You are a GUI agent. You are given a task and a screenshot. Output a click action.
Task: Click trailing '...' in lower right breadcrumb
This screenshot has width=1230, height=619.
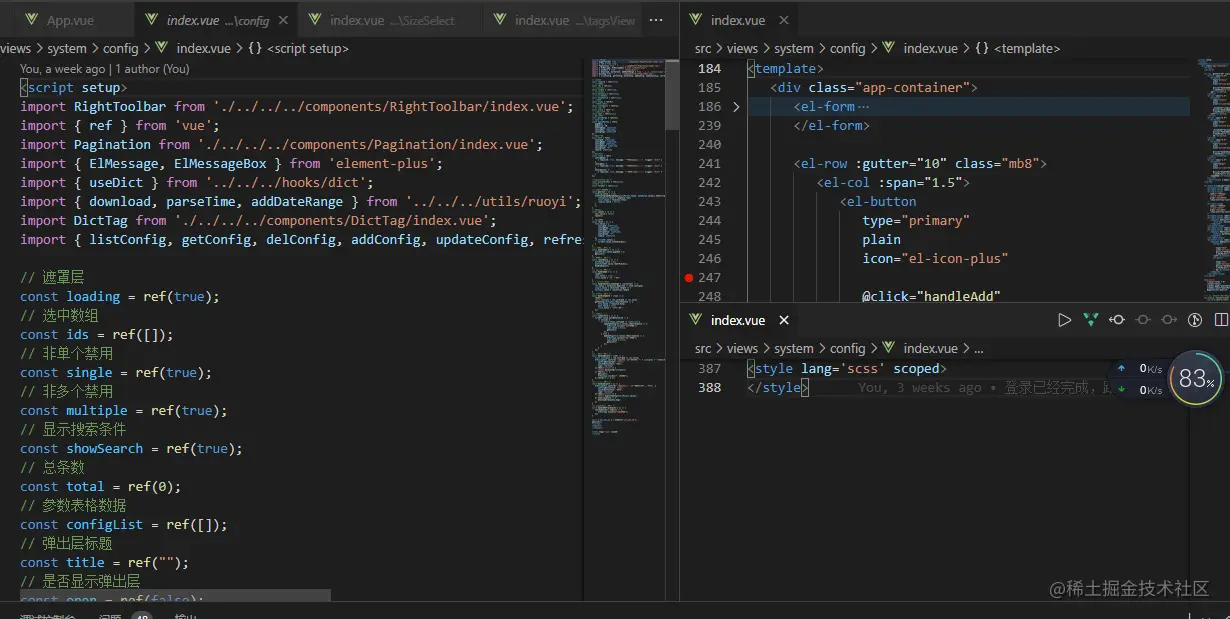coord(978,348)
